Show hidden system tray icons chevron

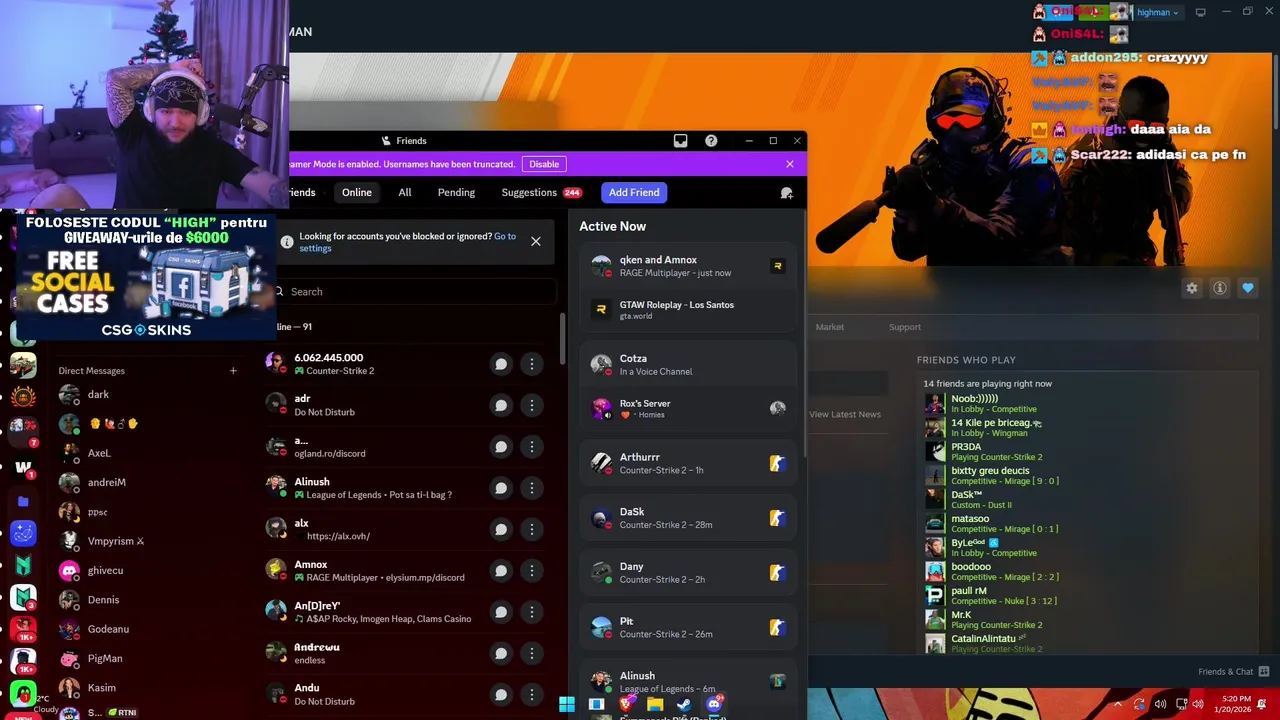[x=1117, y=704]
